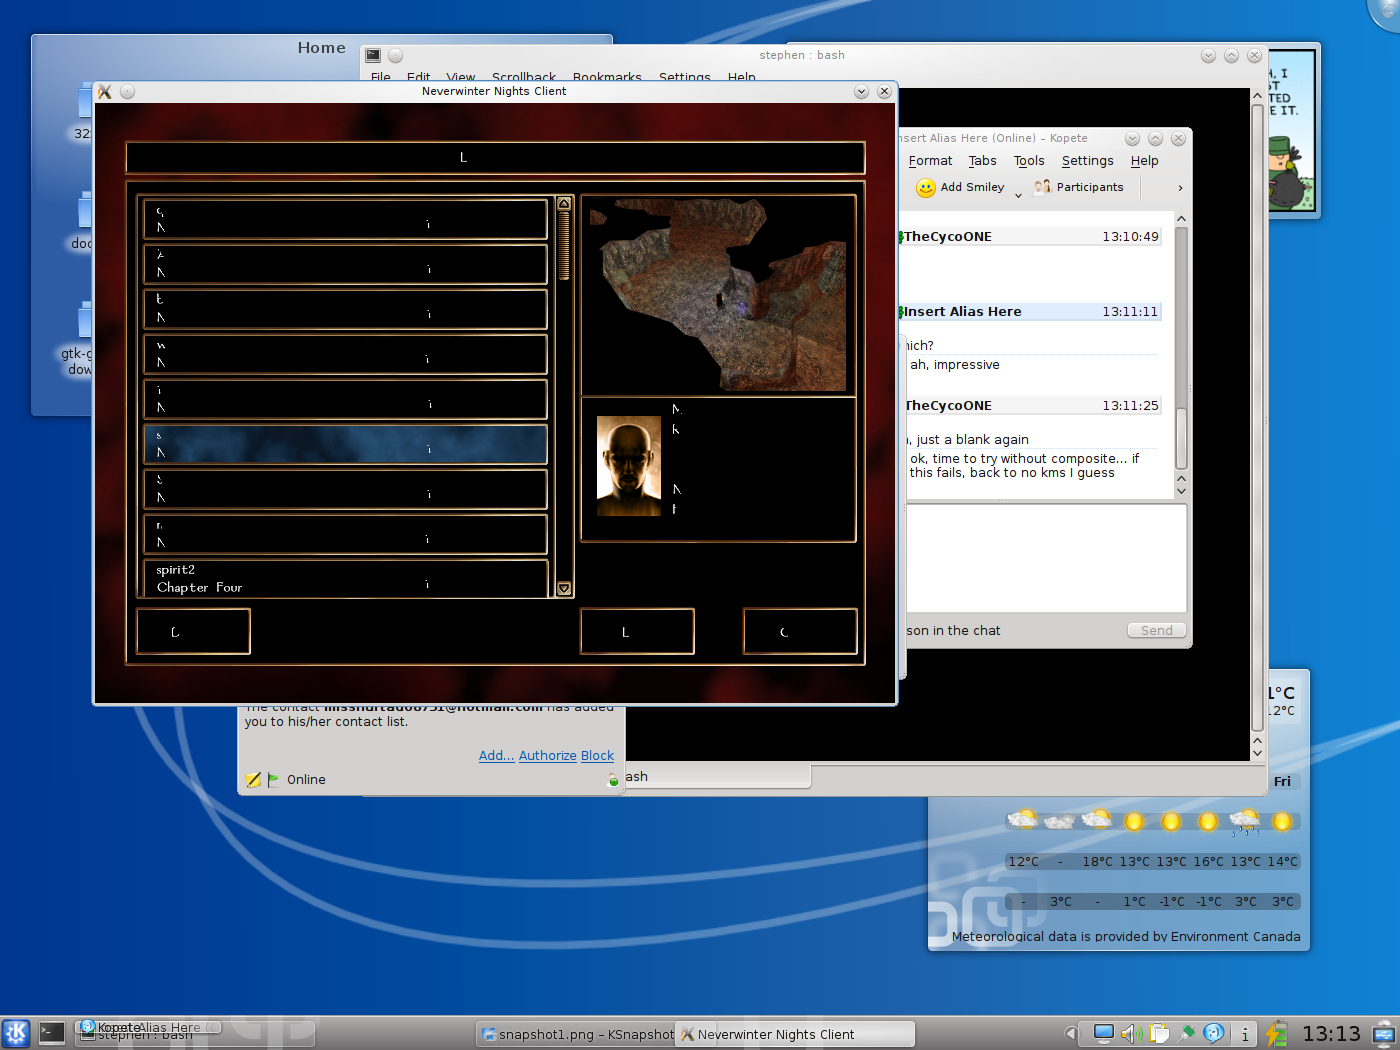Open the Participants list in Kopete
Image resolution: width=1400 pixels, height=1050 pixels.
[x=1079, y=187]
